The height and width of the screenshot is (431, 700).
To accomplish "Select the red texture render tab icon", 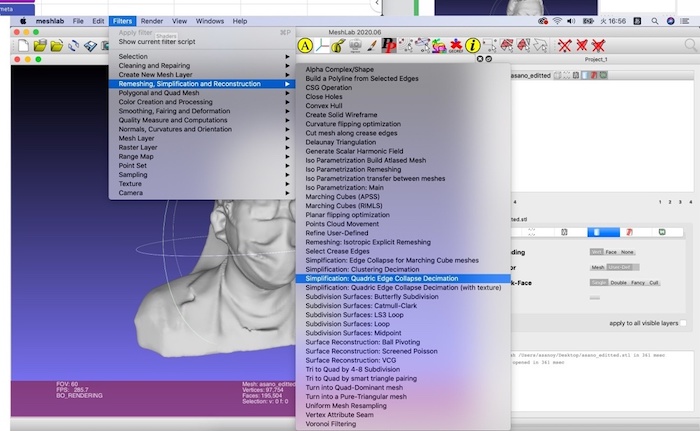I will point(629,232).
